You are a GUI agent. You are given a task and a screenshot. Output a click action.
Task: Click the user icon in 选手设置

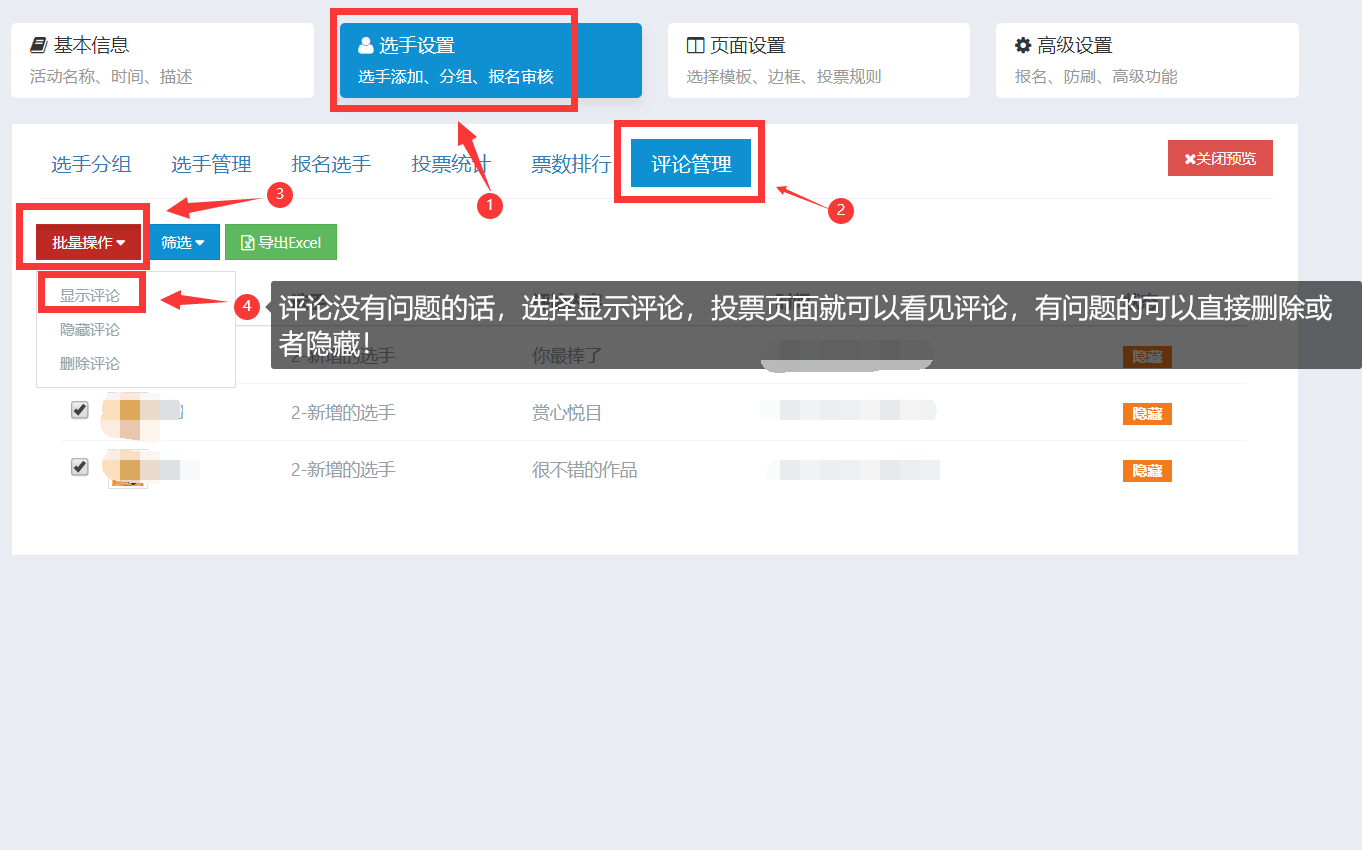point(366,45)
